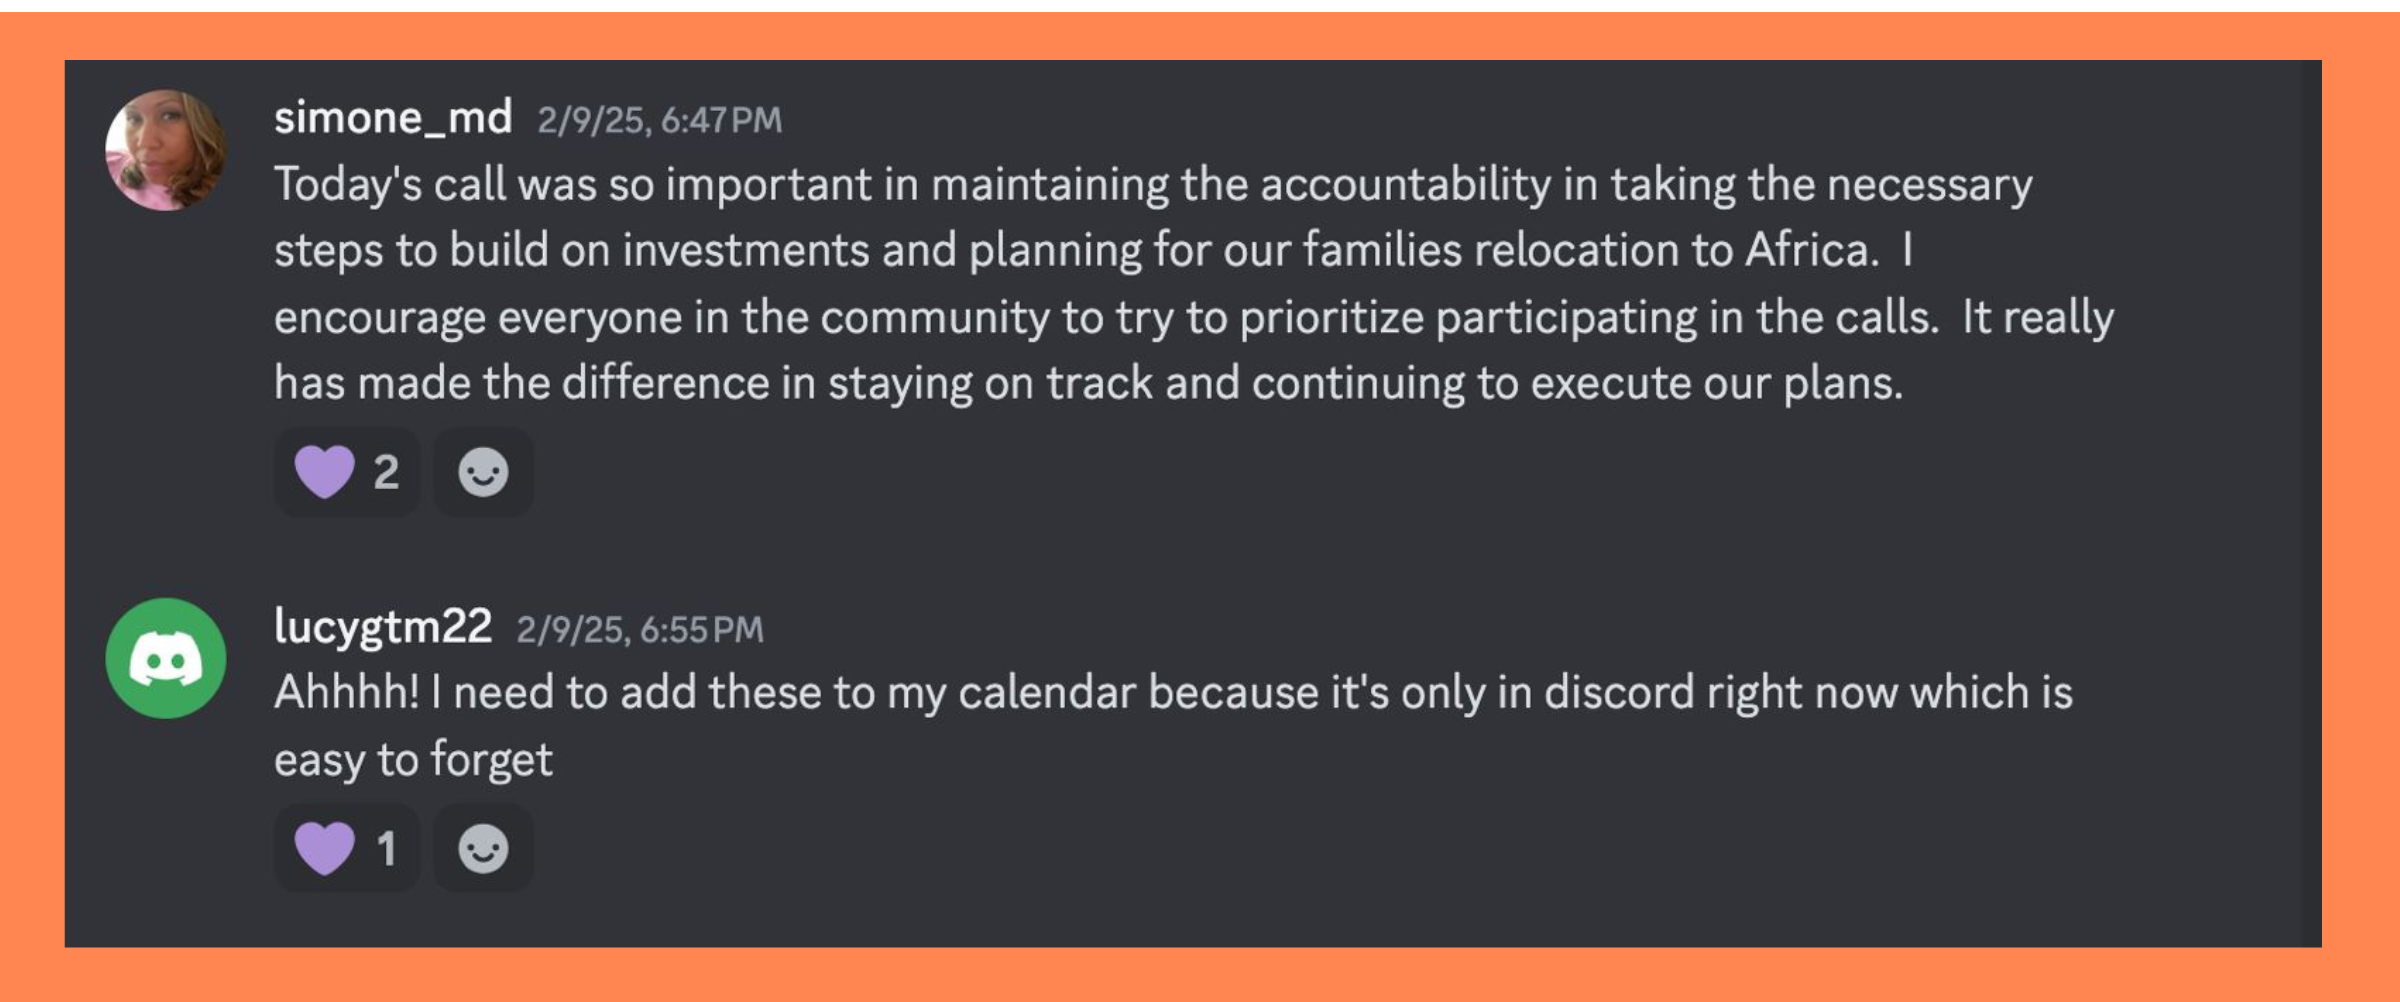The image size is (2400, 1002).
Task: Click the 6:47 PM message timestamp
Action: coord(659,121)
